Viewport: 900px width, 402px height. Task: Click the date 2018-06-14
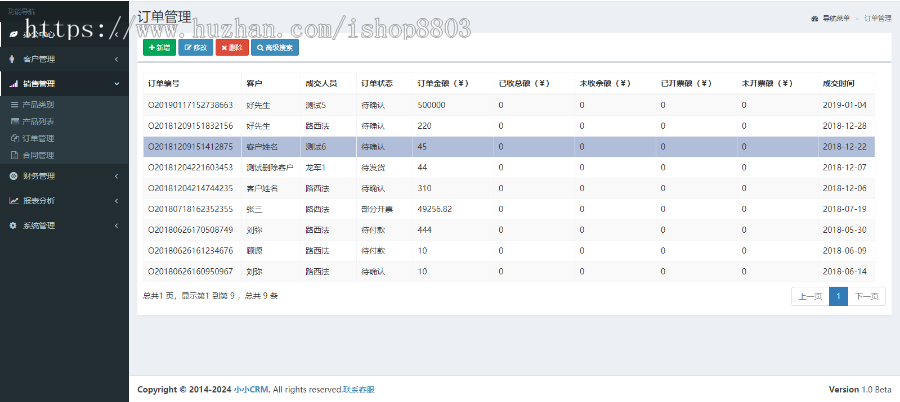pyautogui.click(x=844, y=271)
